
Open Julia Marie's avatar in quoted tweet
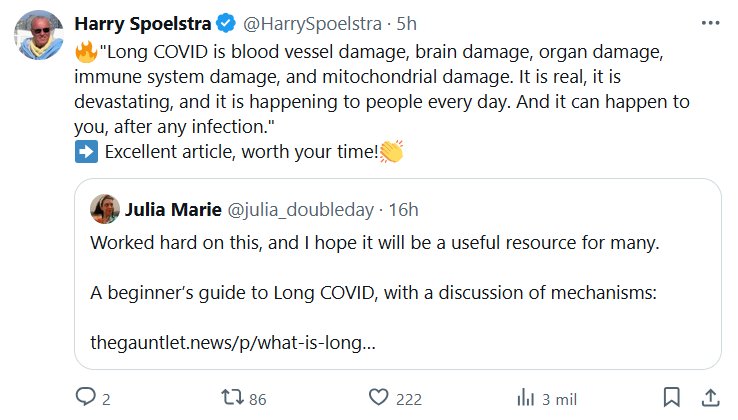click(104, 209)
